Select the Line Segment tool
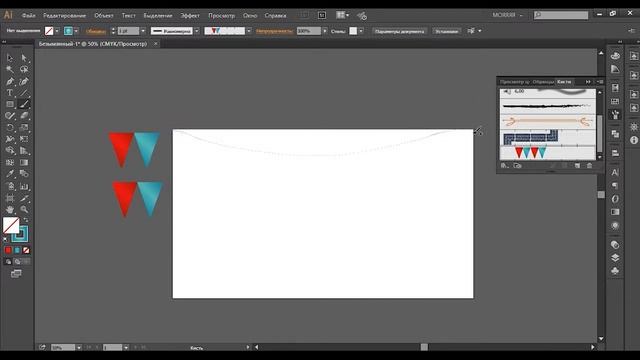This screenshot has height=360, width=640. point(24,93)
